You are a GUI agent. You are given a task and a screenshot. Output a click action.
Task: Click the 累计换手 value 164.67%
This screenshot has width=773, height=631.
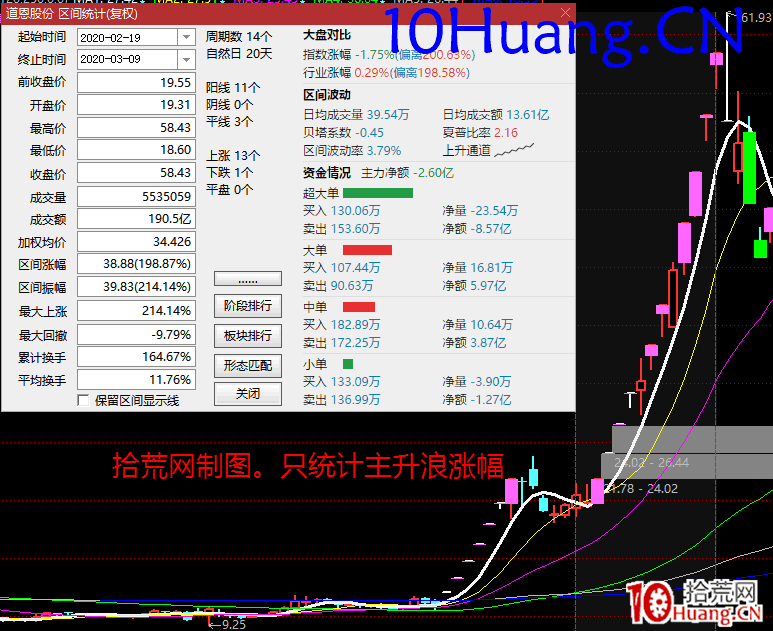coord(137,356)
